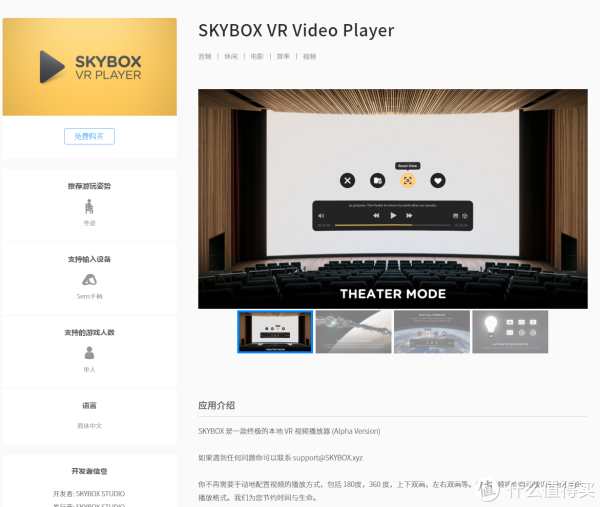
Task: Click the 音频 audio category tag
Action: (205, 57)
